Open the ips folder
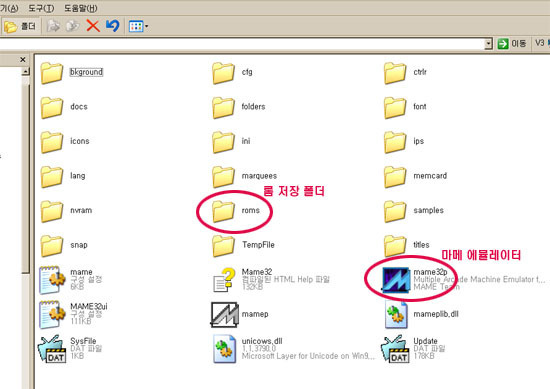Image resolution: width=550 pixels, height=389 pixels. pos(404,141)
